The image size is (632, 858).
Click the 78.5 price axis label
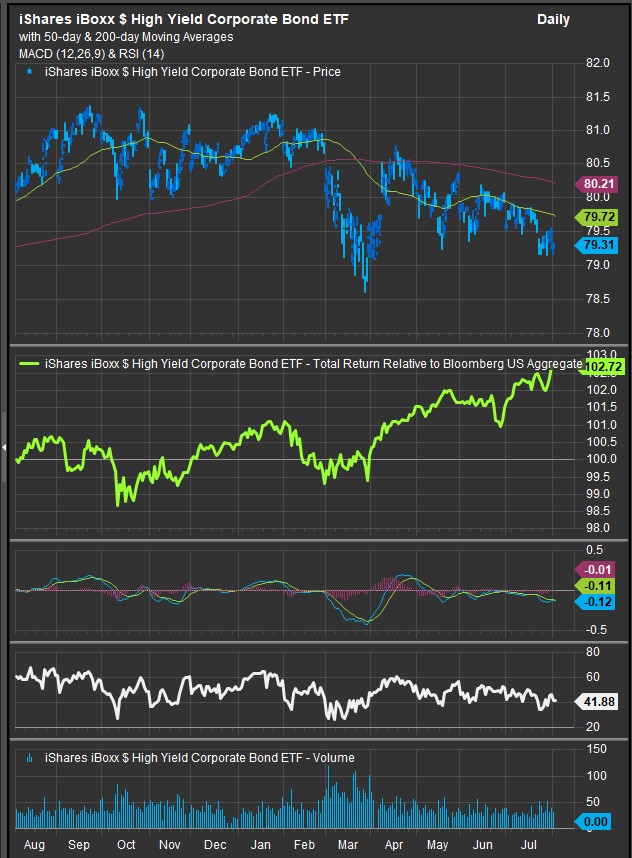(598, 299)
